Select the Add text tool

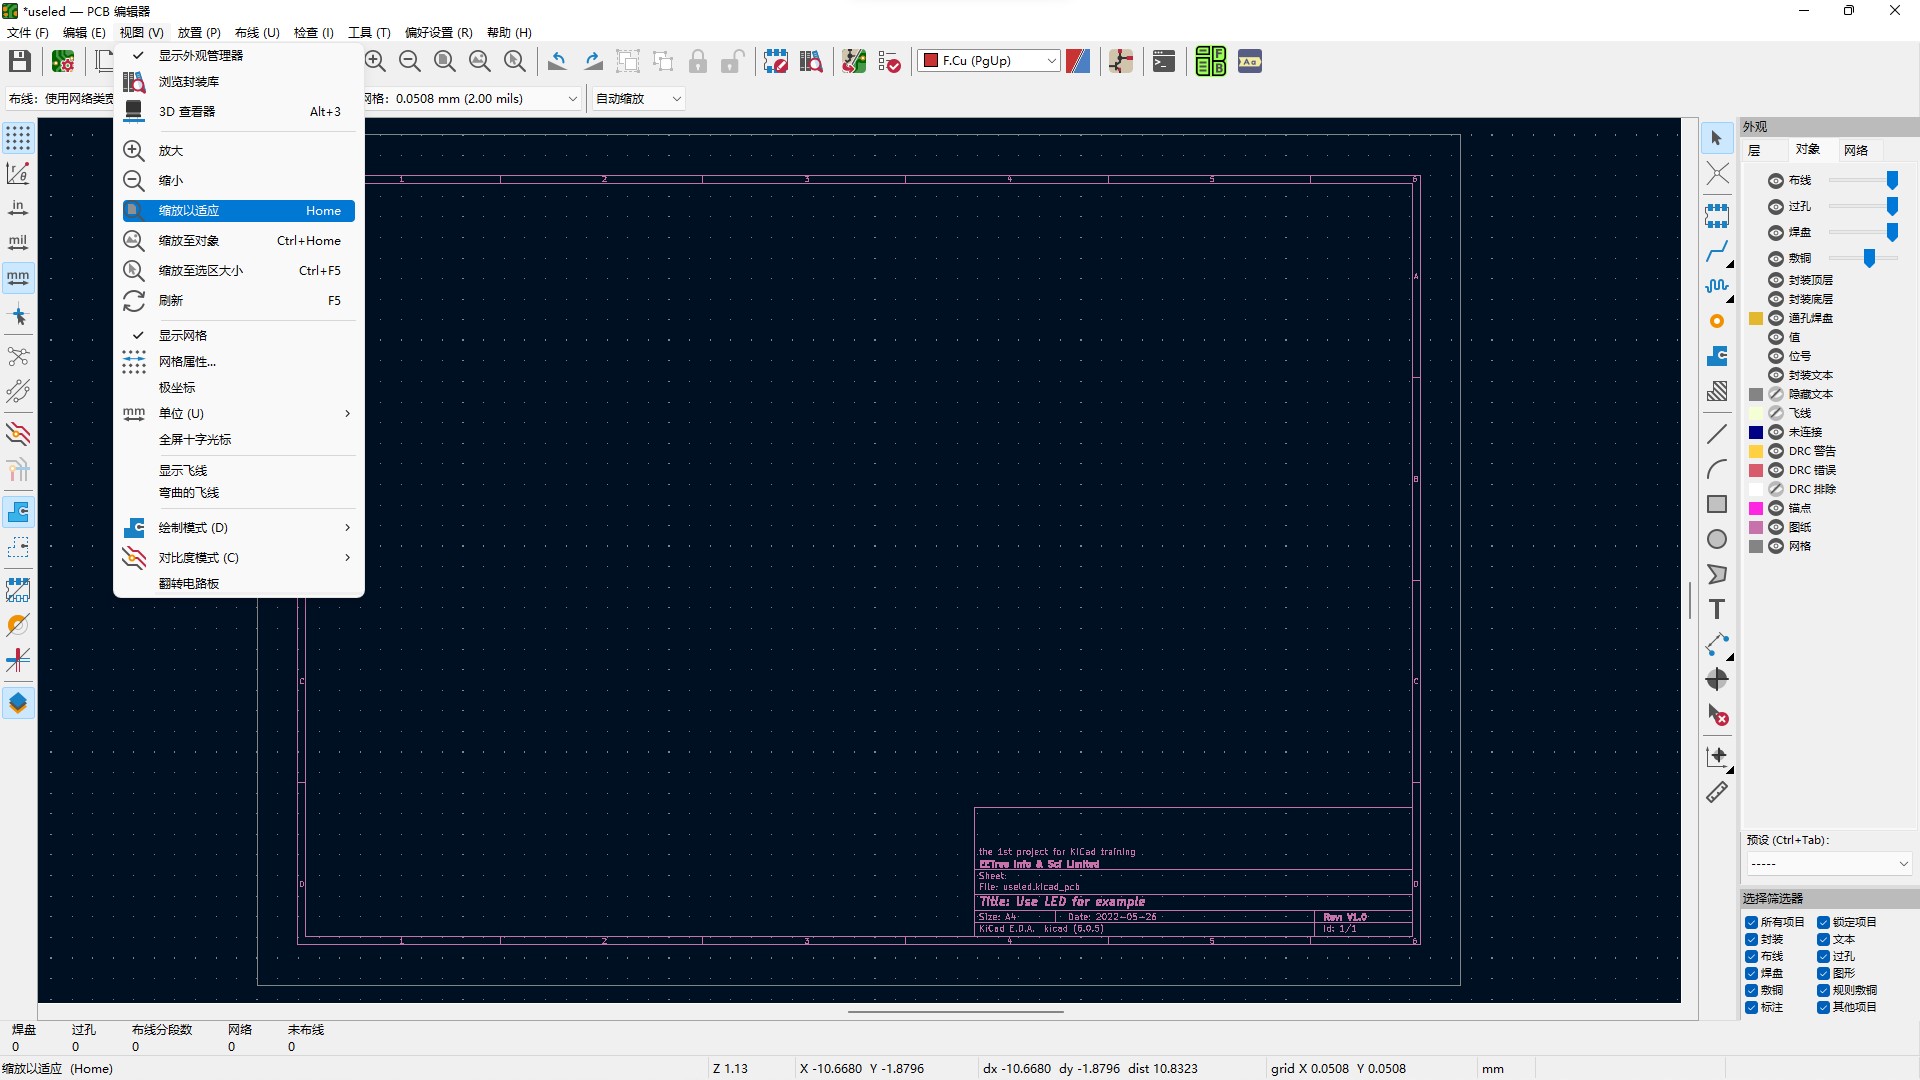tap(1717, 609)
